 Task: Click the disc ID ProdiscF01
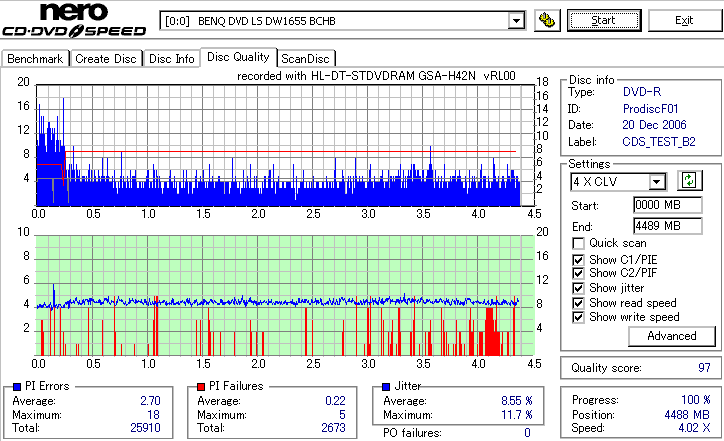[650, 109]
